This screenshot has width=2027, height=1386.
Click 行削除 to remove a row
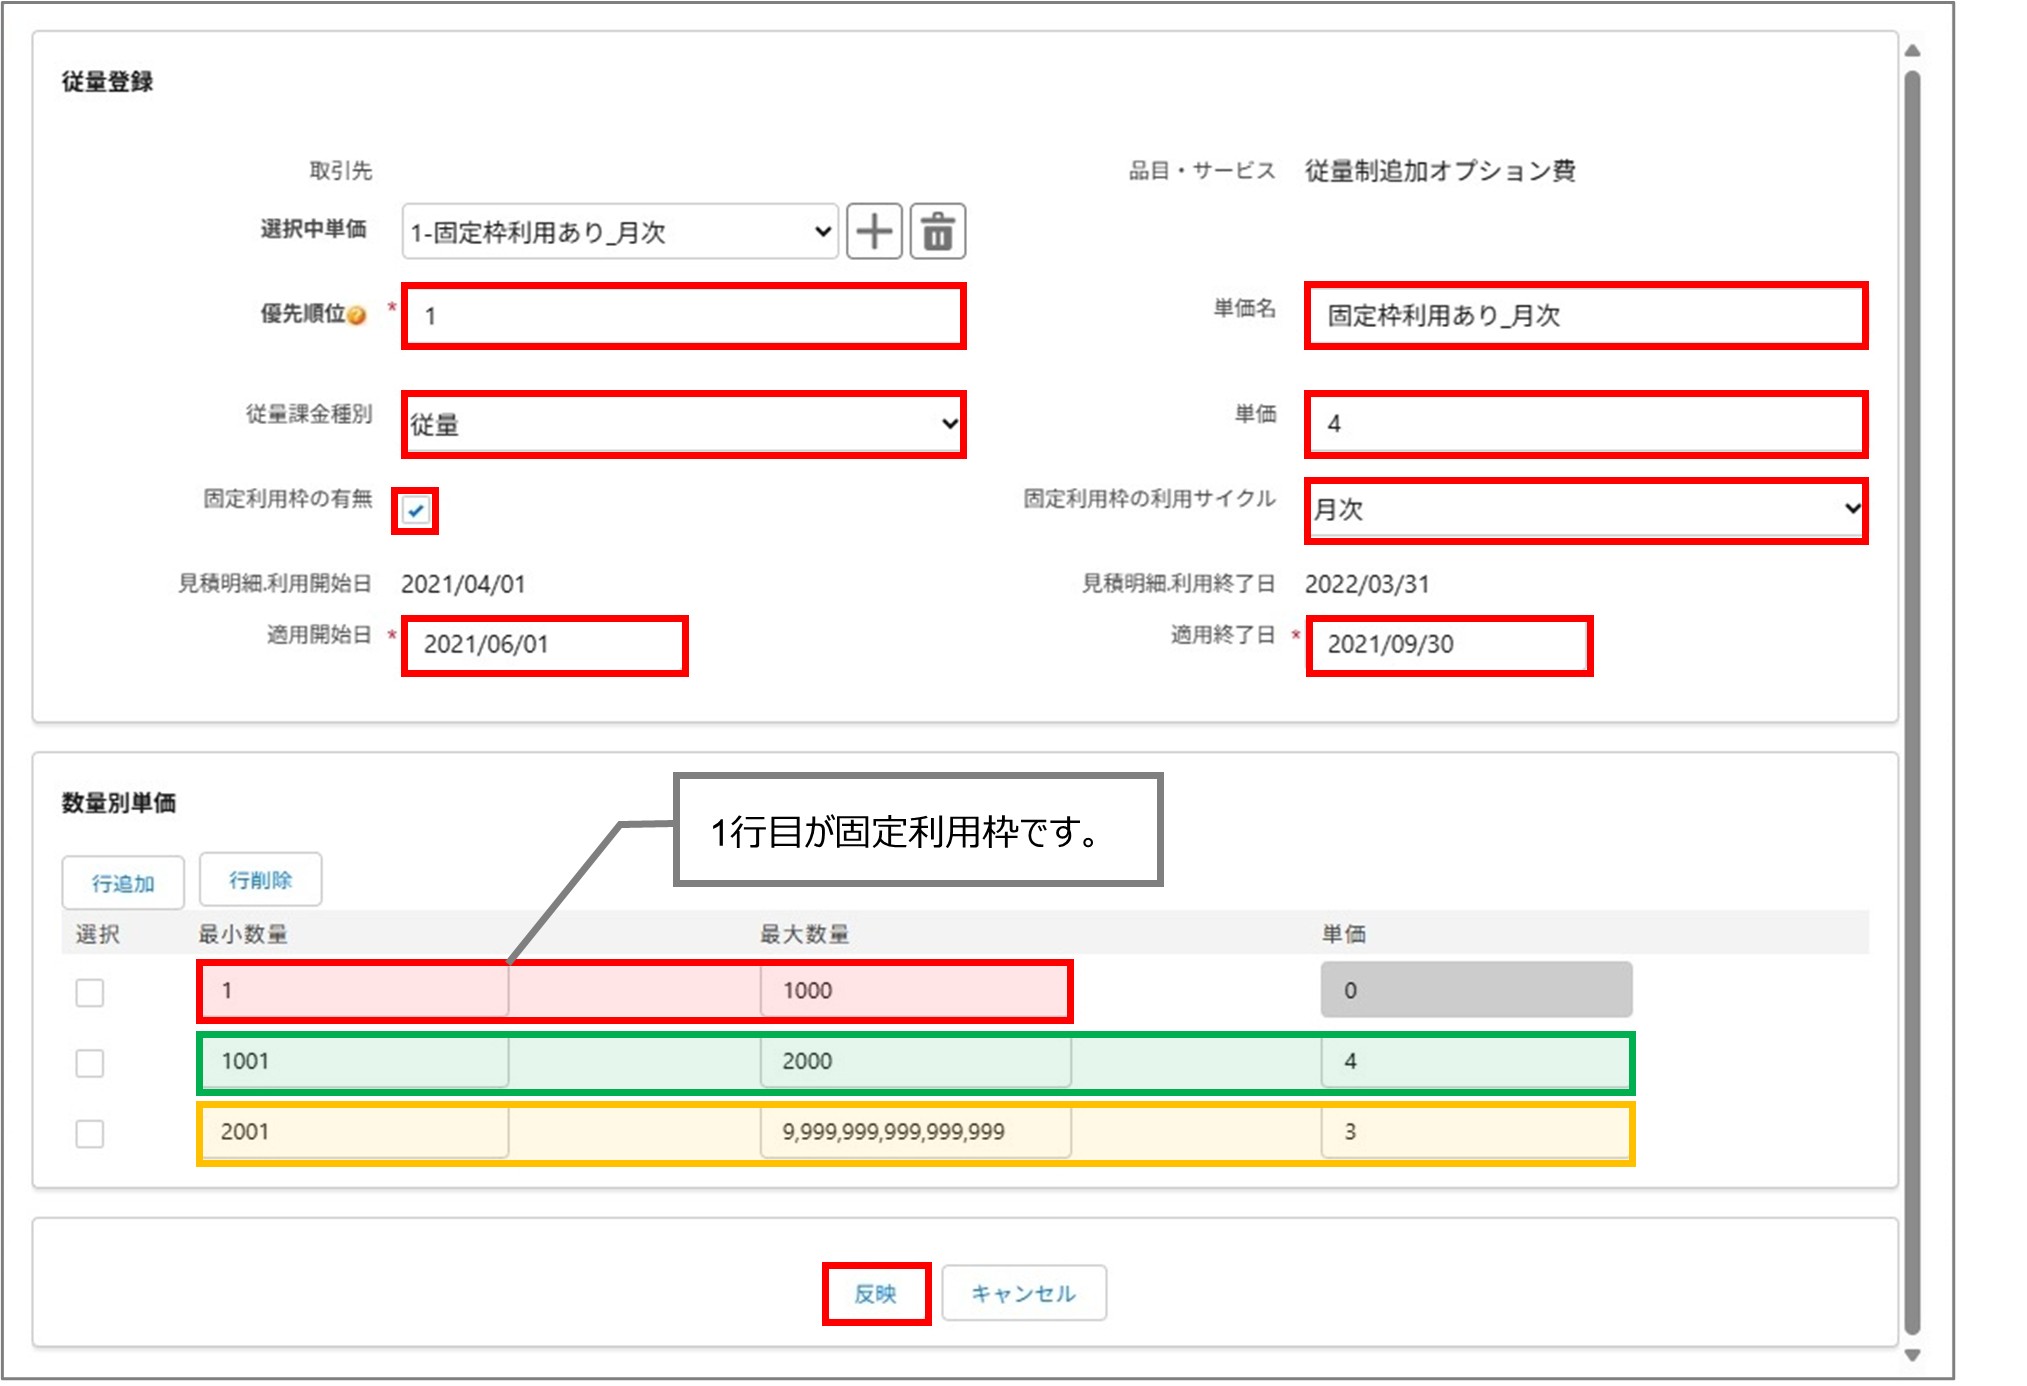[262, 880]
